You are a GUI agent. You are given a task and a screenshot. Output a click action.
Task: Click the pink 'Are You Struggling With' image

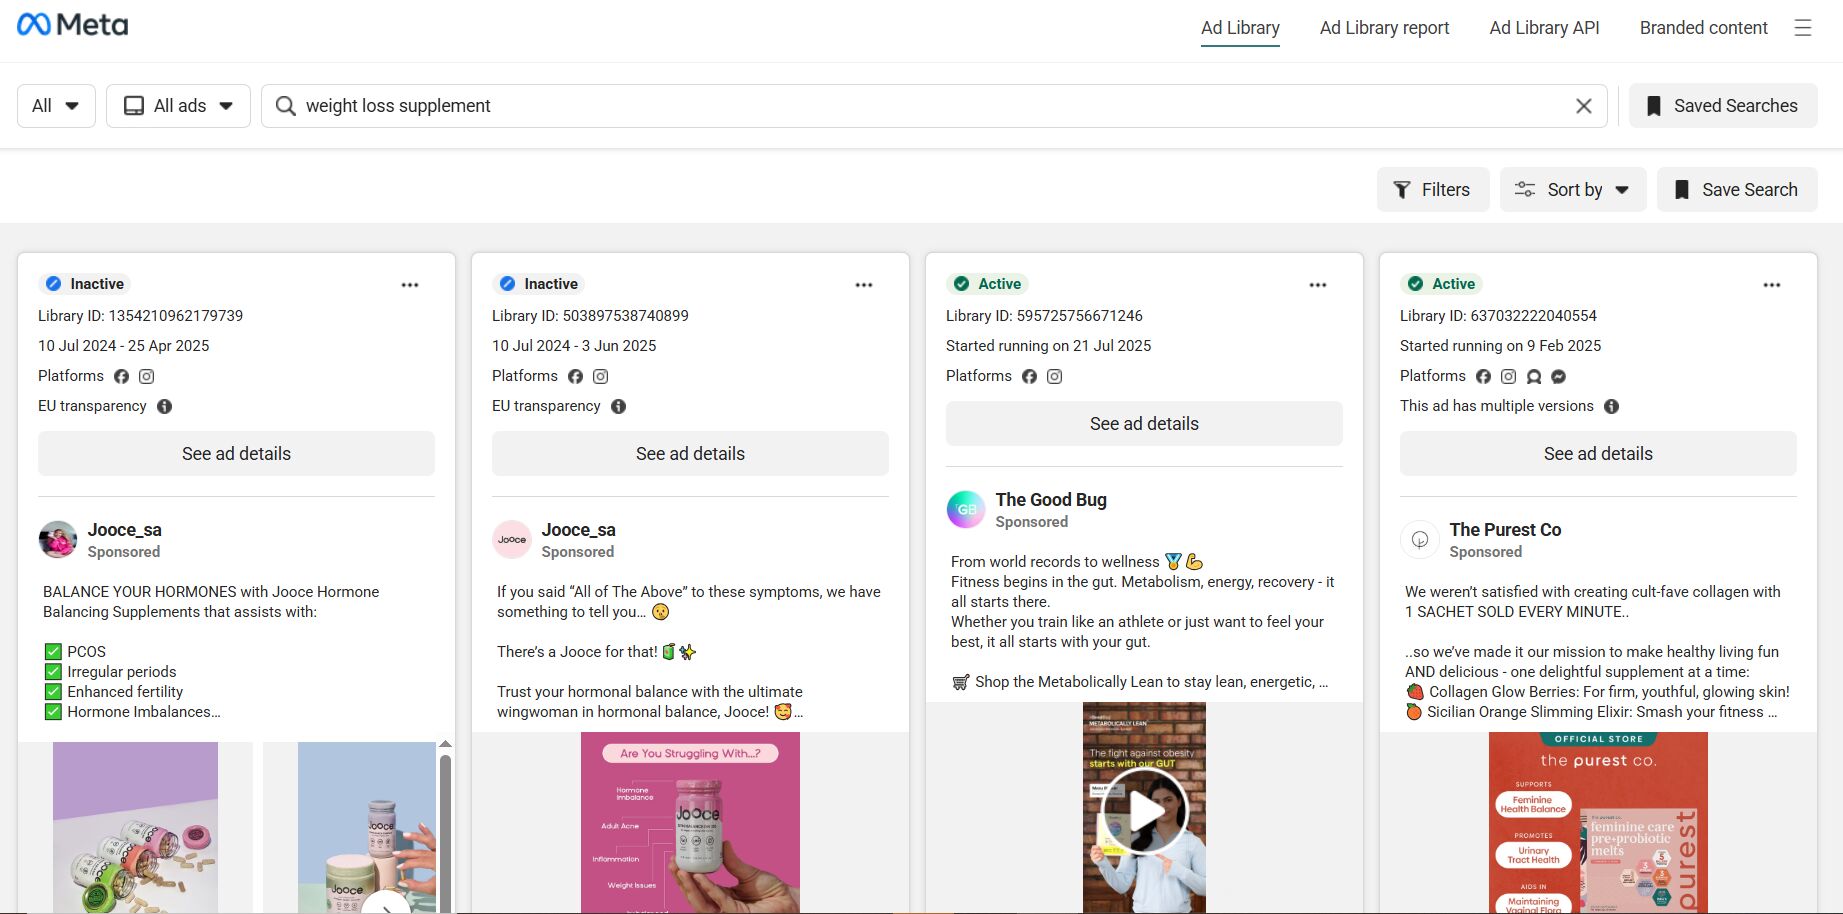tap(690, 822)
